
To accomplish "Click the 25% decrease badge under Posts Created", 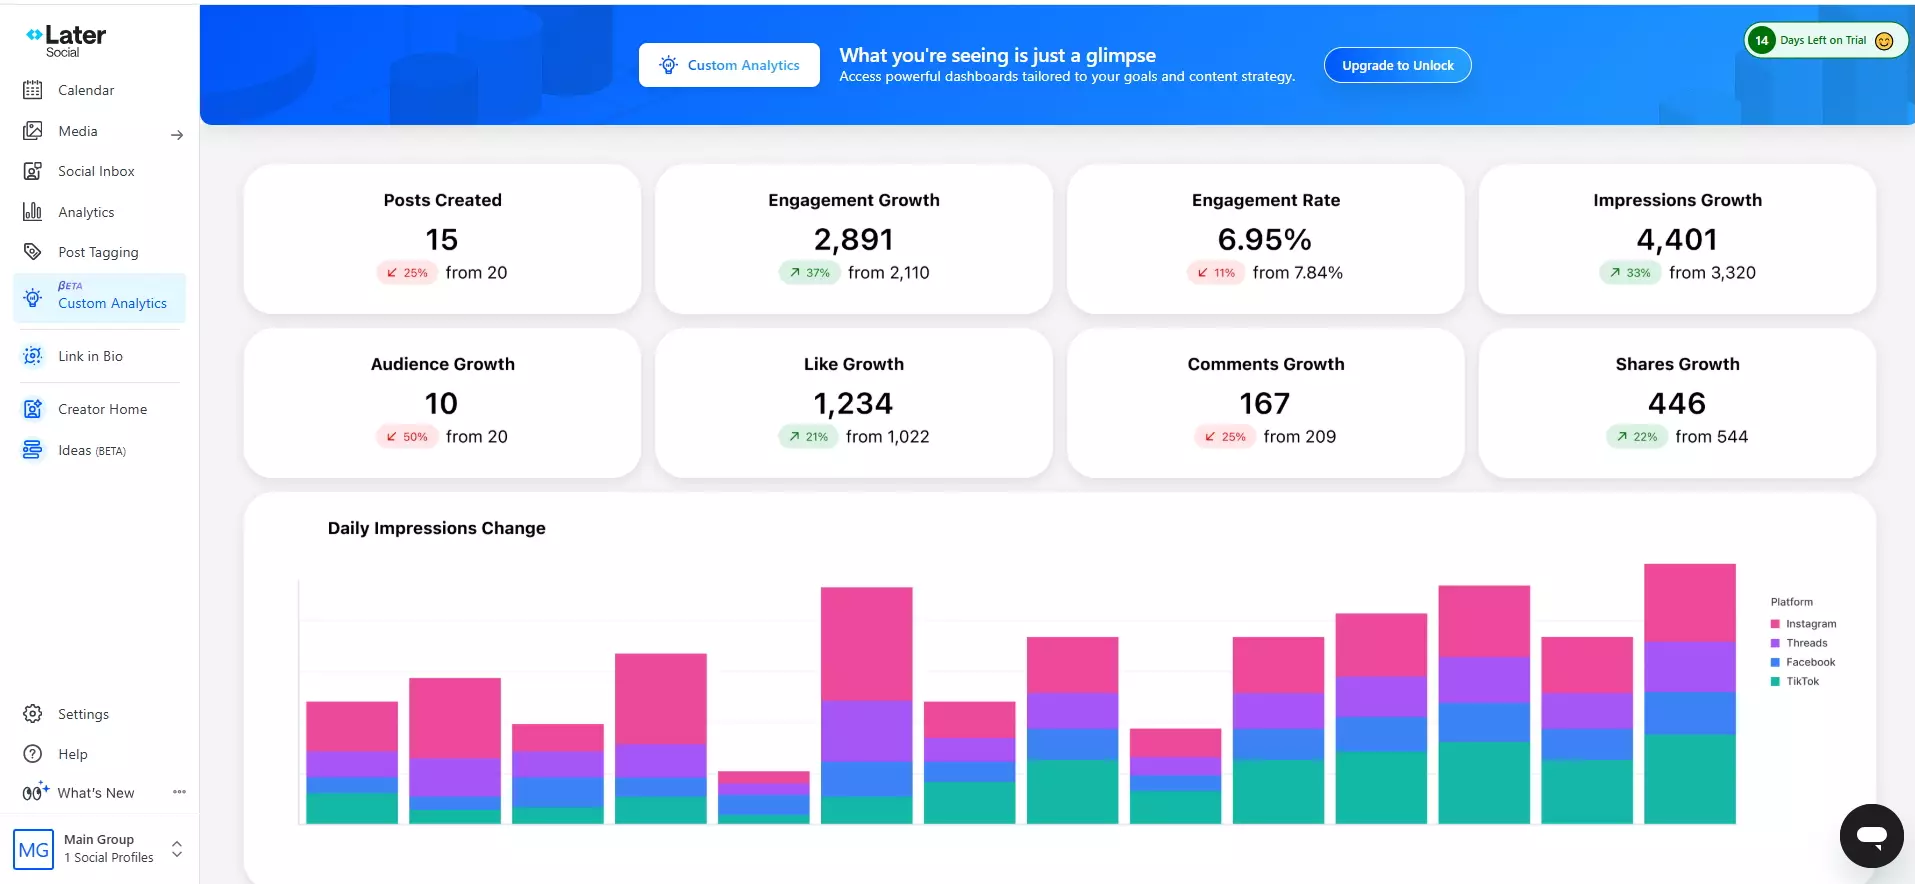I will 407,273.
